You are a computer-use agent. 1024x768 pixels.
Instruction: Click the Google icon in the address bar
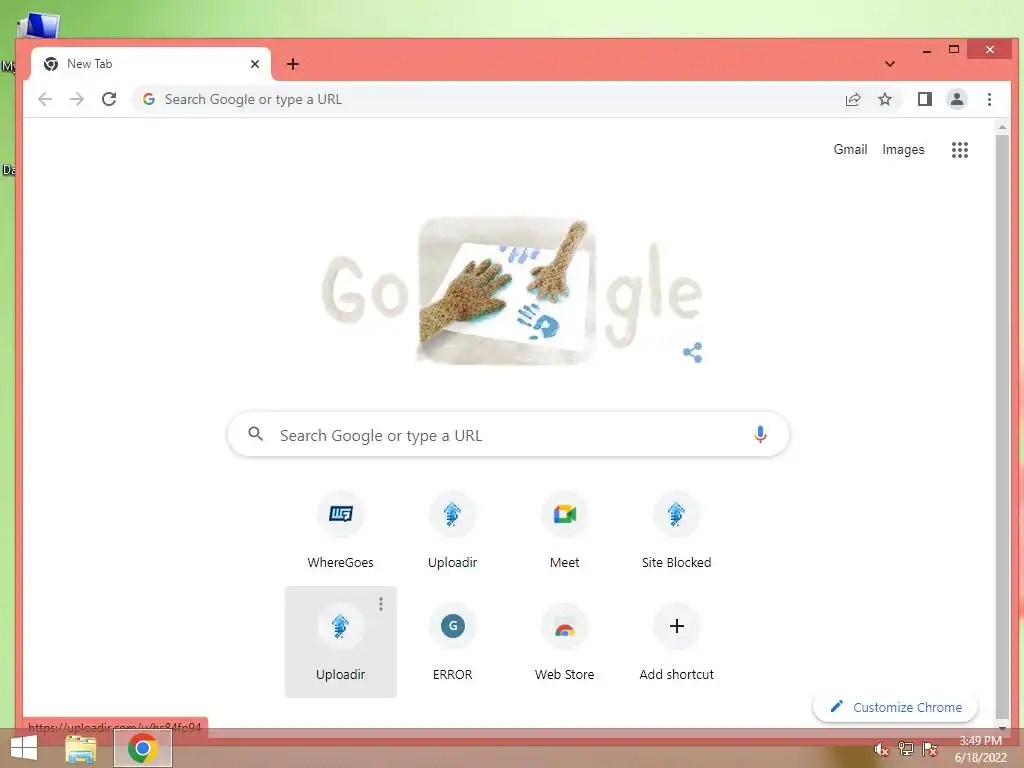pyautogui.click(x=149, y=99)
